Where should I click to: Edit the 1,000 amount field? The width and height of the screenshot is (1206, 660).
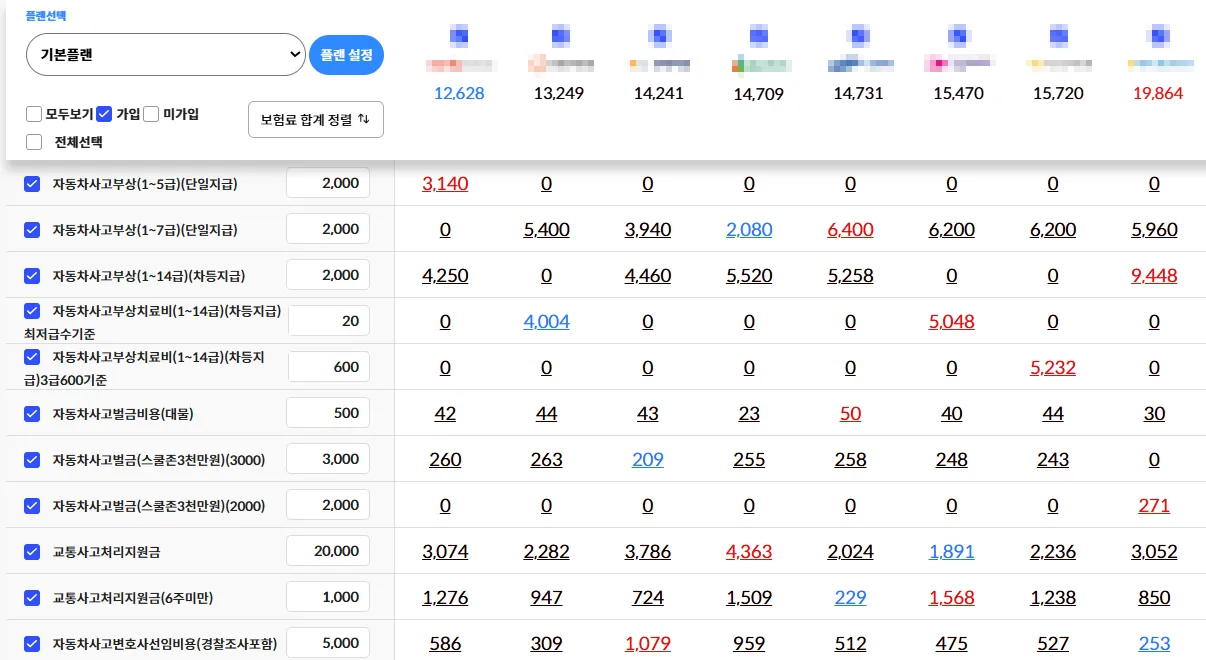(328, 597)
